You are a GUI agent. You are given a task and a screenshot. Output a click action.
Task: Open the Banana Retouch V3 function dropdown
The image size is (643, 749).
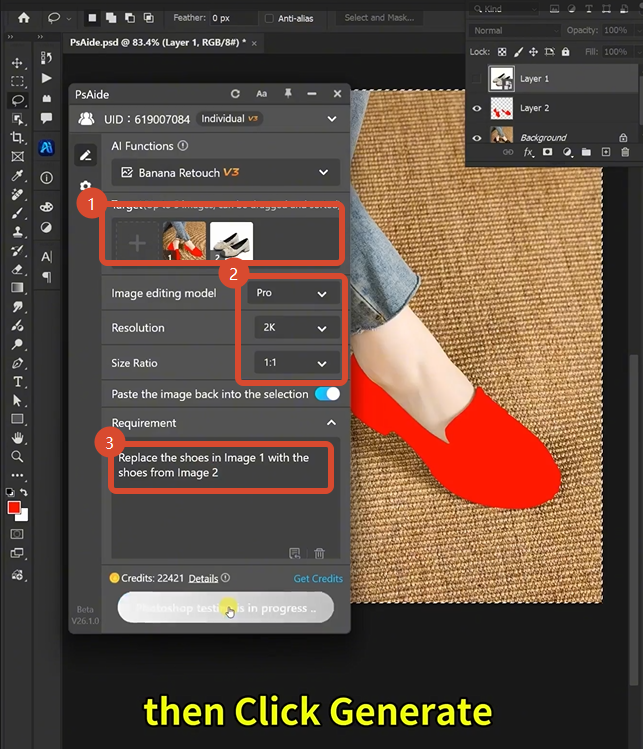(x=225, y=172)
